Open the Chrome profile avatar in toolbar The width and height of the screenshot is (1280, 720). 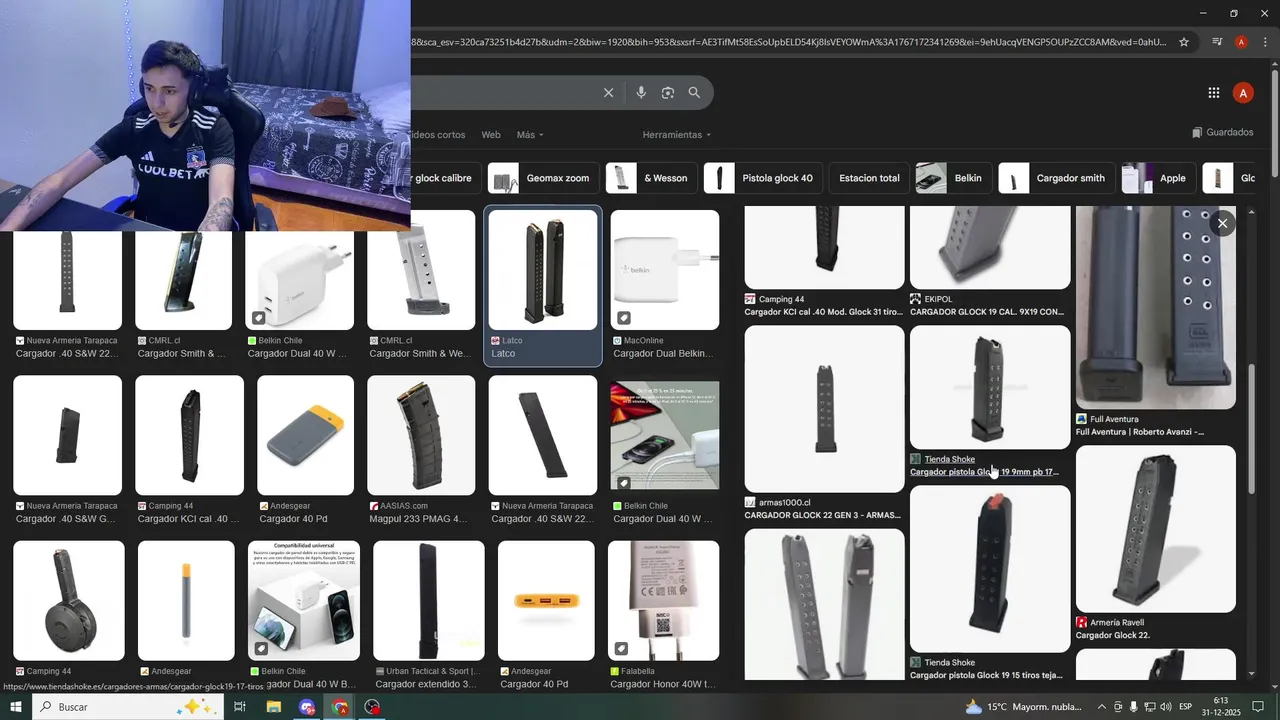pyautogui.click(x=1241, y=42)
